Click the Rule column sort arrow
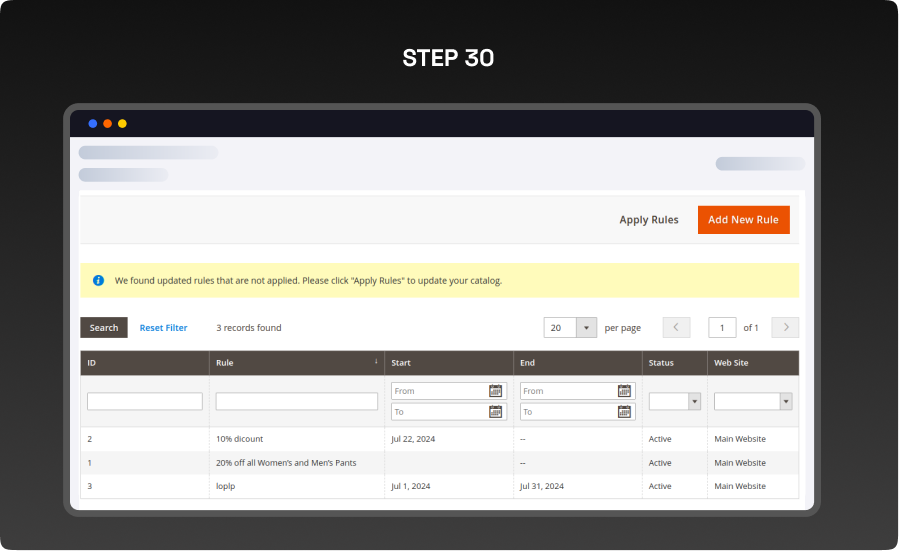The width and height of the screenshot is (899, 551). (x=376, y=362)
